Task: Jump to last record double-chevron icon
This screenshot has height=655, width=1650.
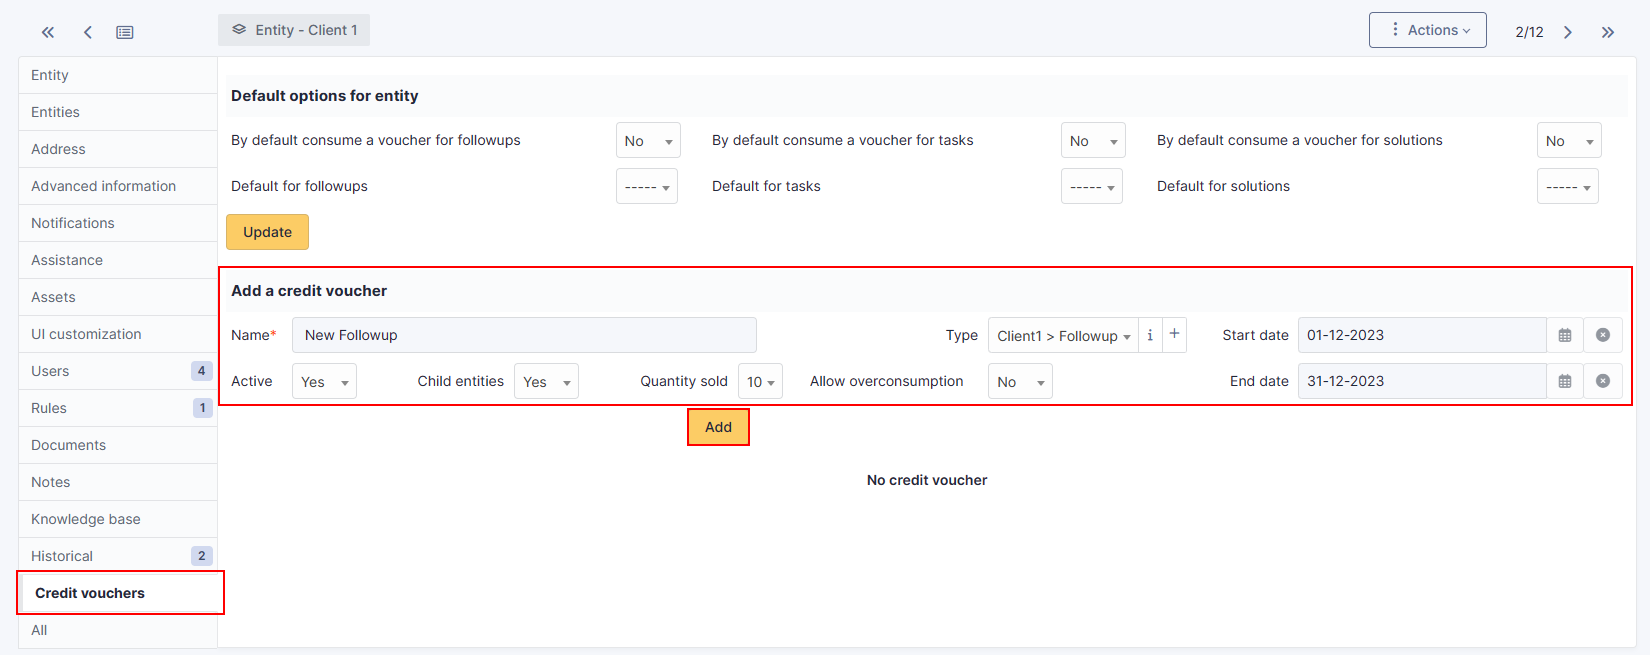Action: [x=1608, y=32]
